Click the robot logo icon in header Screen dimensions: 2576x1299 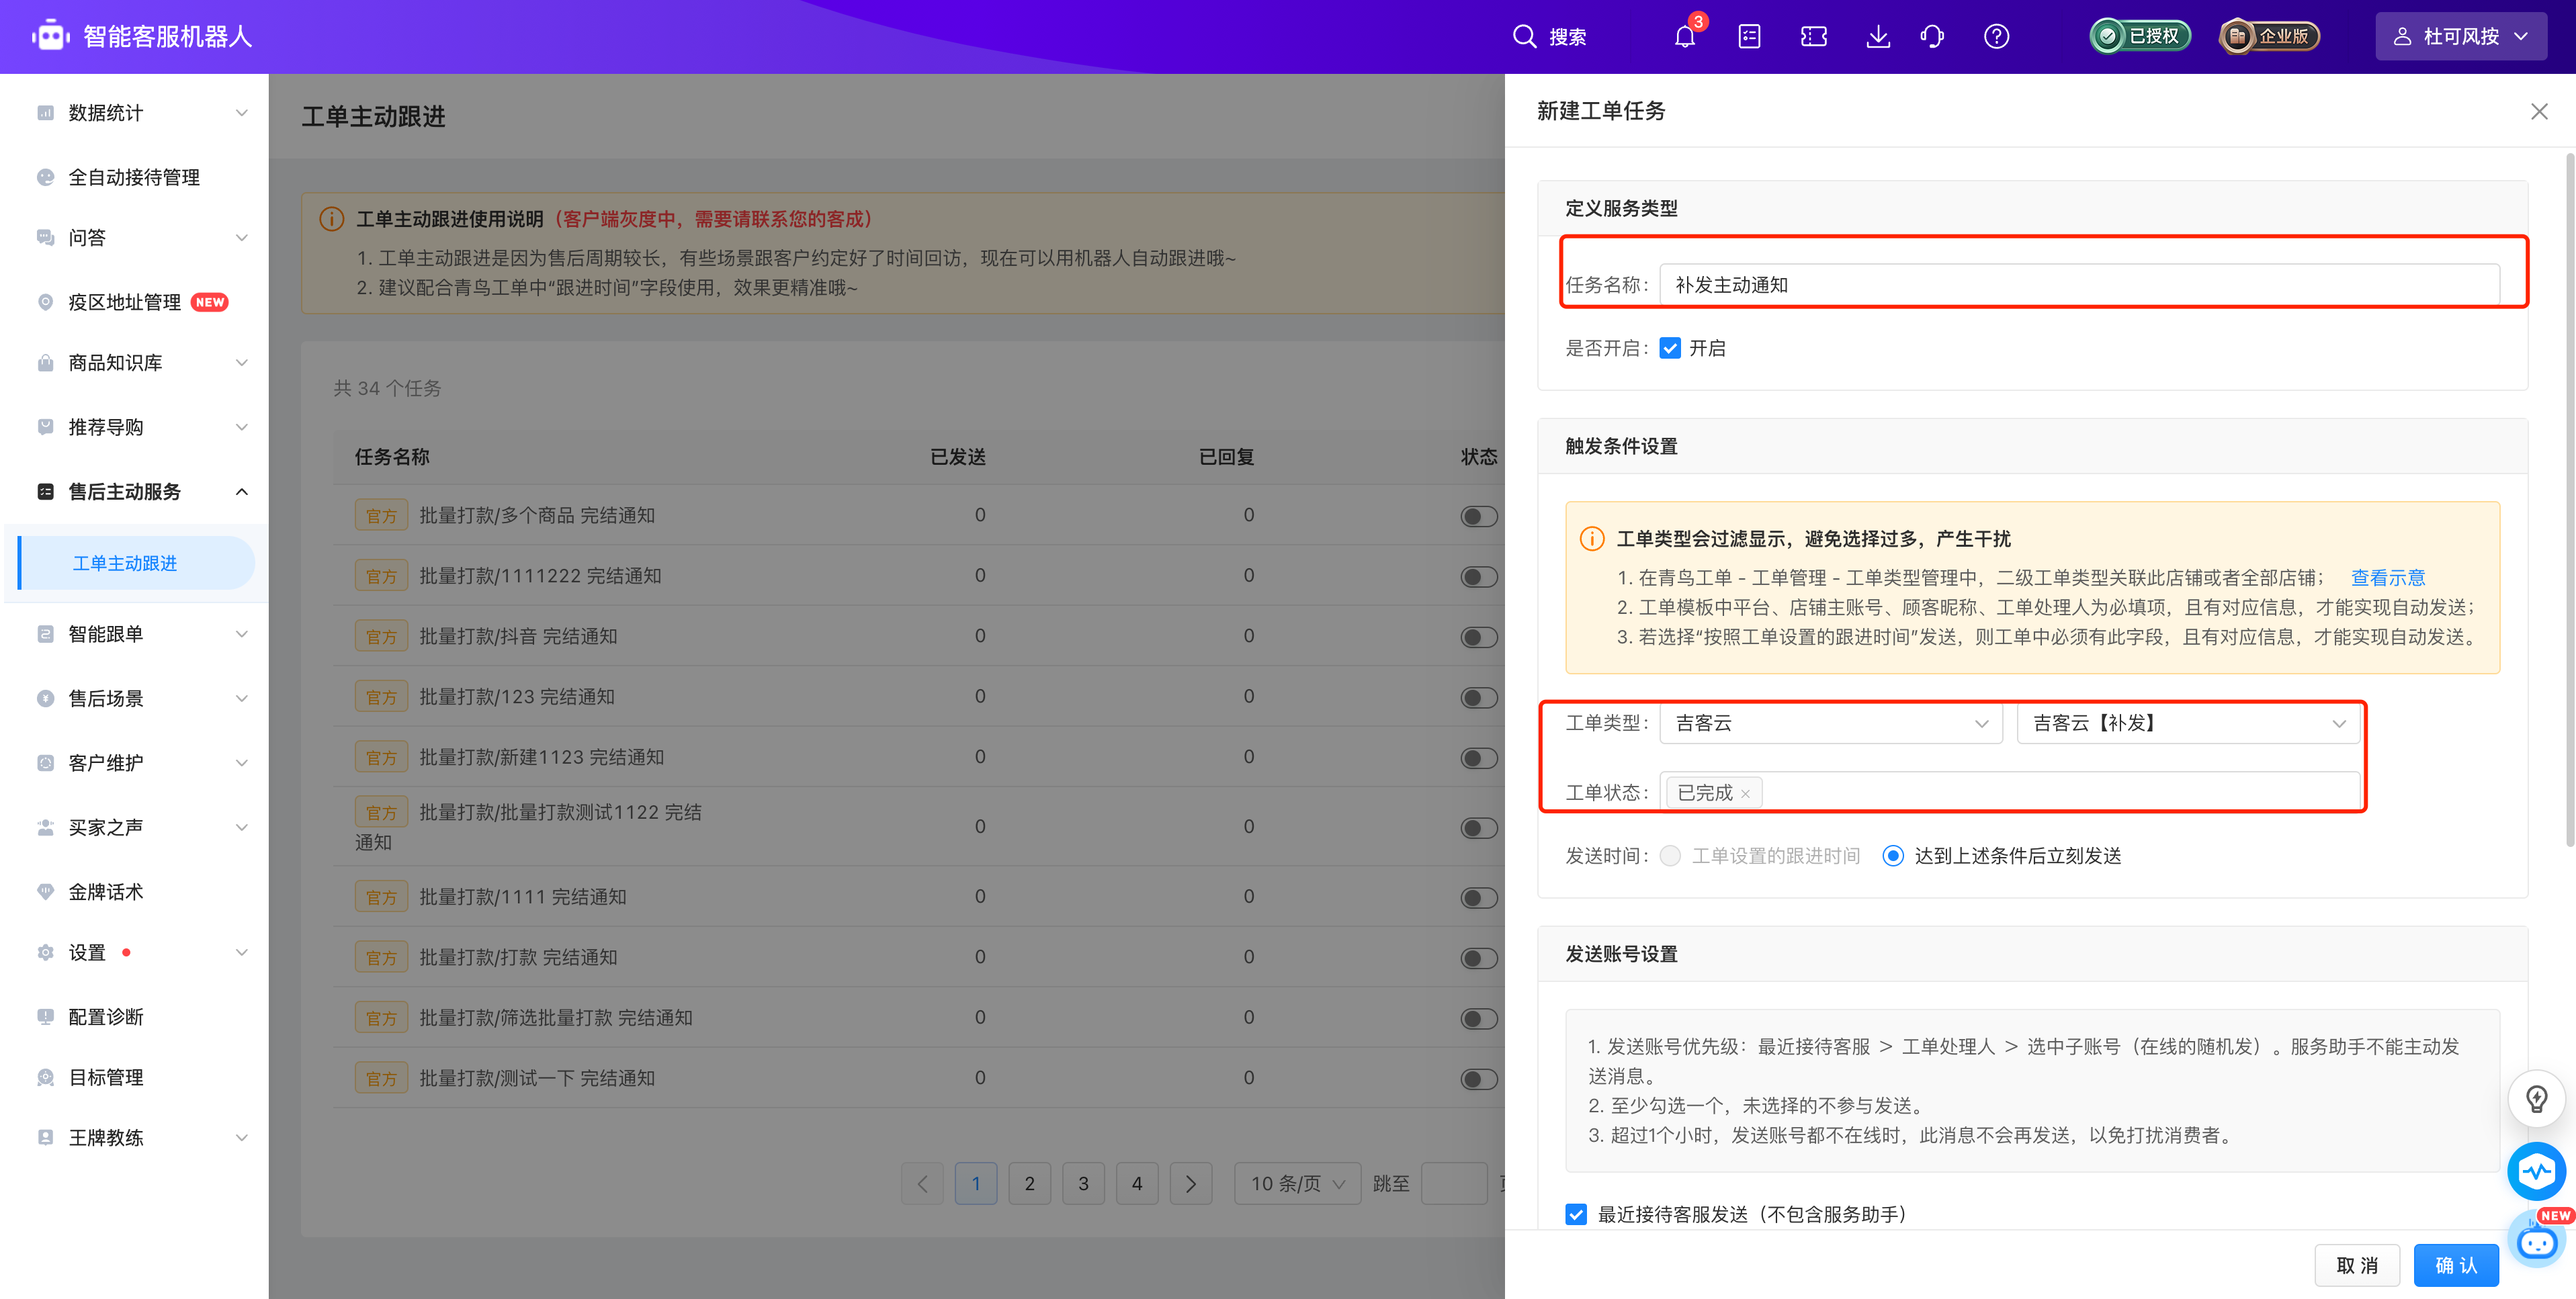pos(50,37)
